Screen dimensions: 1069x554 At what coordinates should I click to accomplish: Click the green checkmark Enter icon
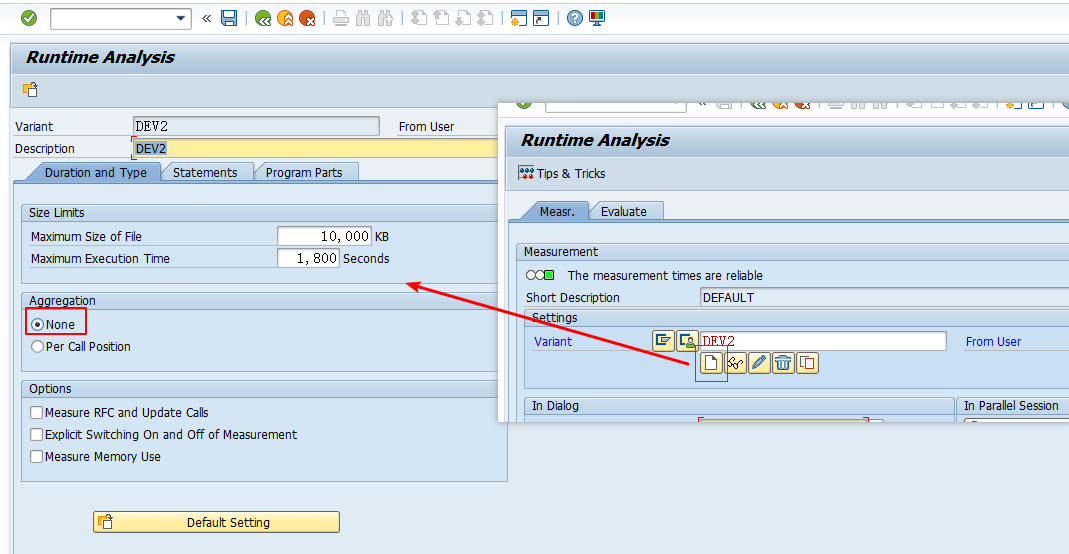coord(29,18)
